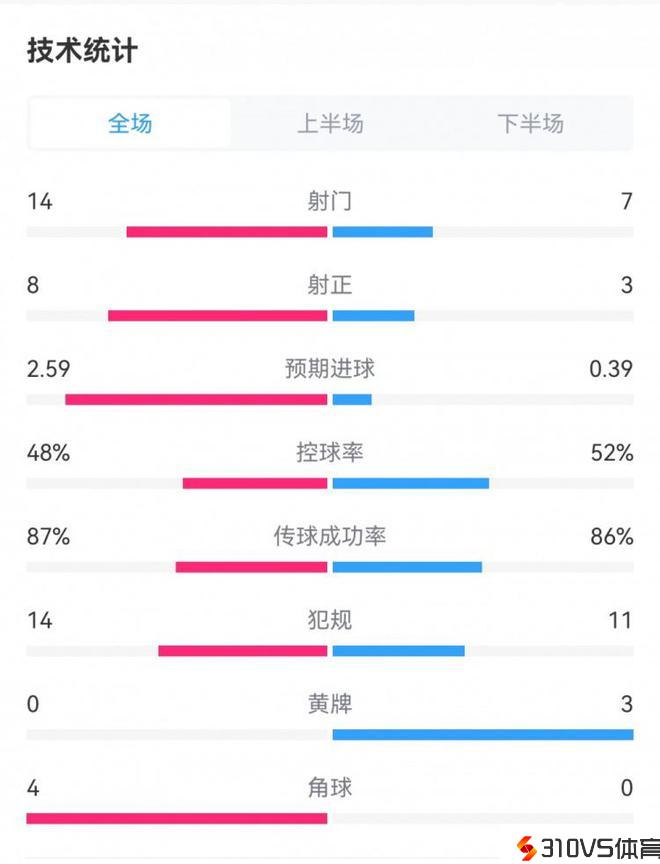Viewport: 660px width, 864px height.
Task: Click the 射门 stat label
Action: pyautogui.click(x=330, y=202)
